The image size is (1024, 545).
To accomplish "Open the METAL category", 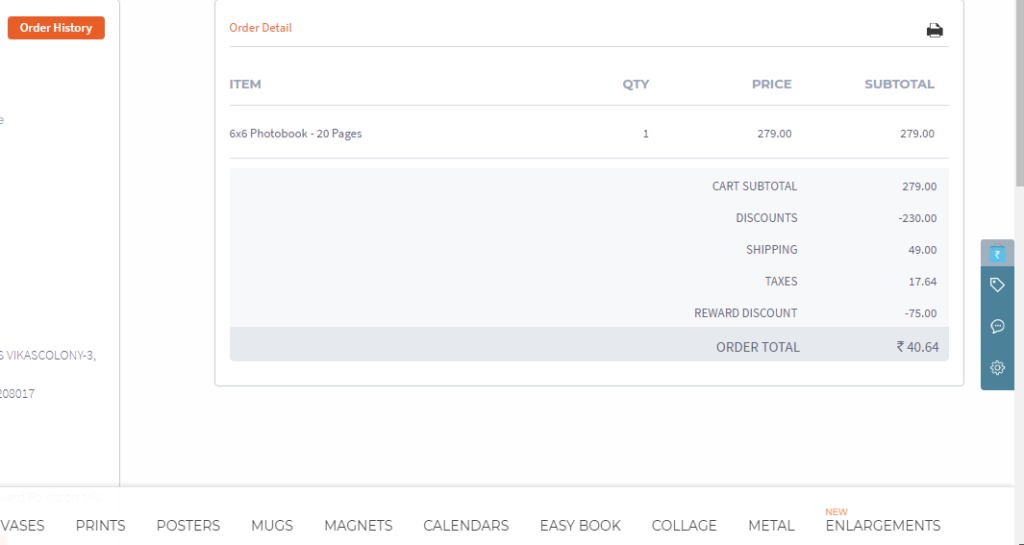I will (x=771, y=525).
